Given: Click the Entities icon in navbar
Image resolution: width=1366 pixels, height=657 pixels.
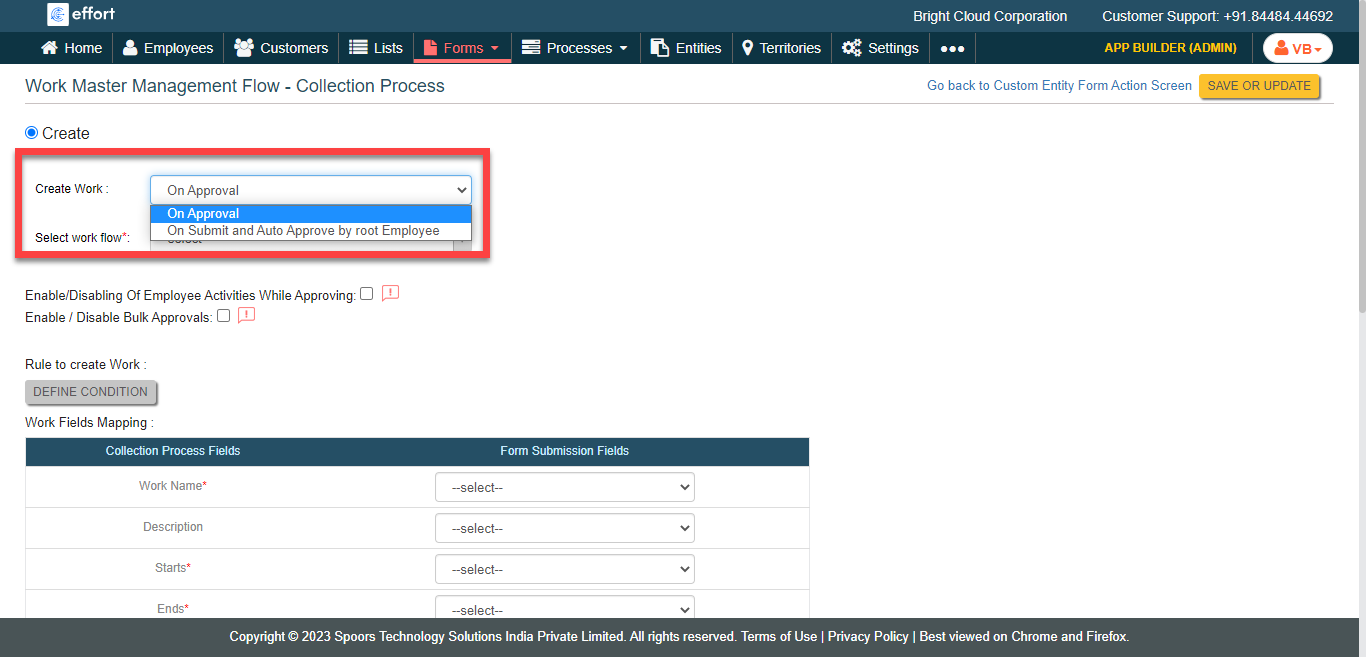Looking at the screenshot, I should tap(659, 48).
